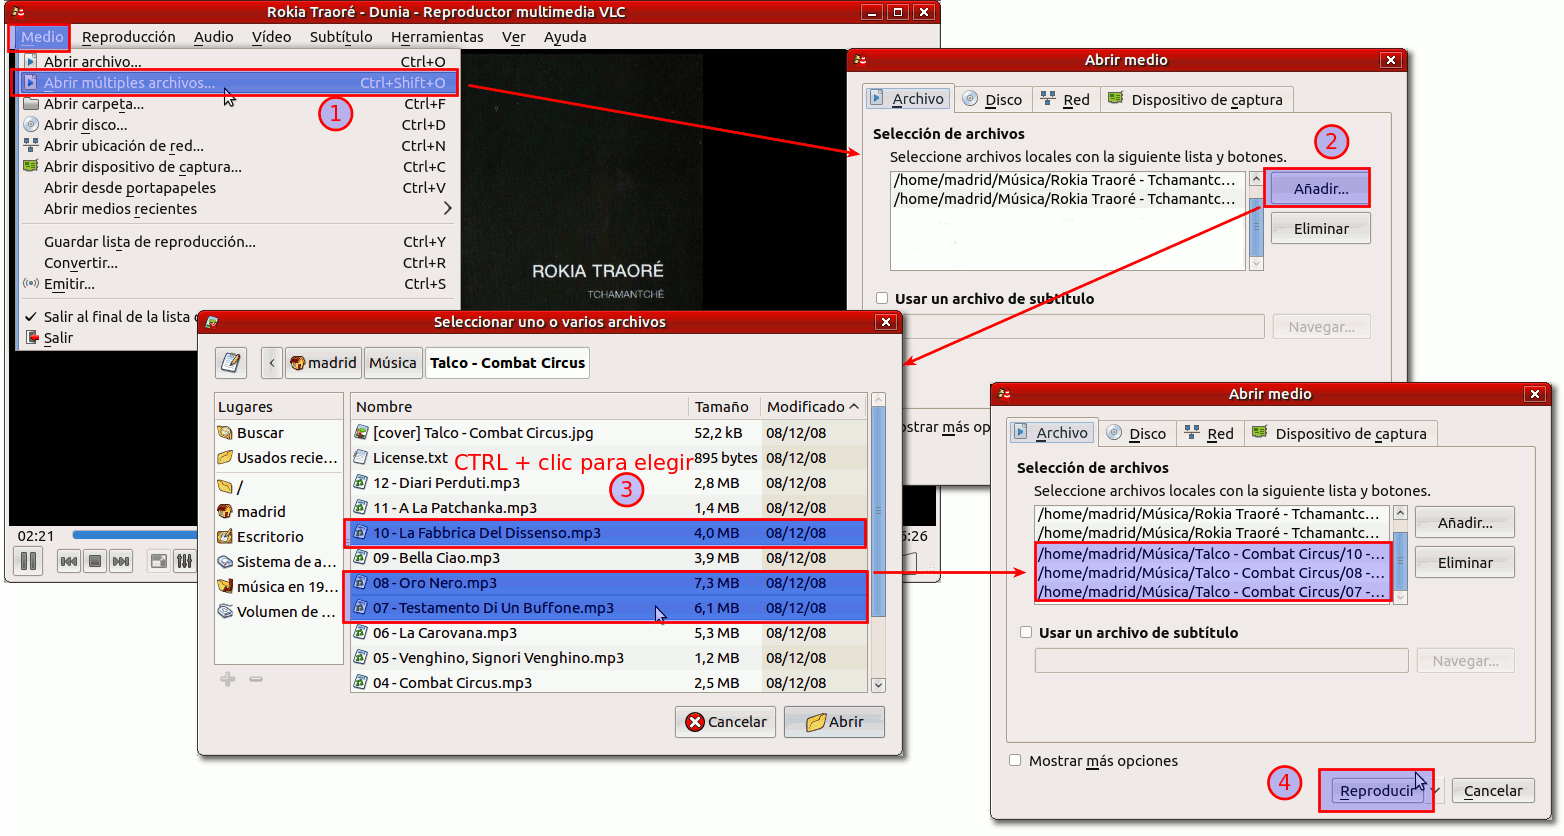
Task: Open extended settings equalizer icon in VLC
Action: (x=185, y=561)
